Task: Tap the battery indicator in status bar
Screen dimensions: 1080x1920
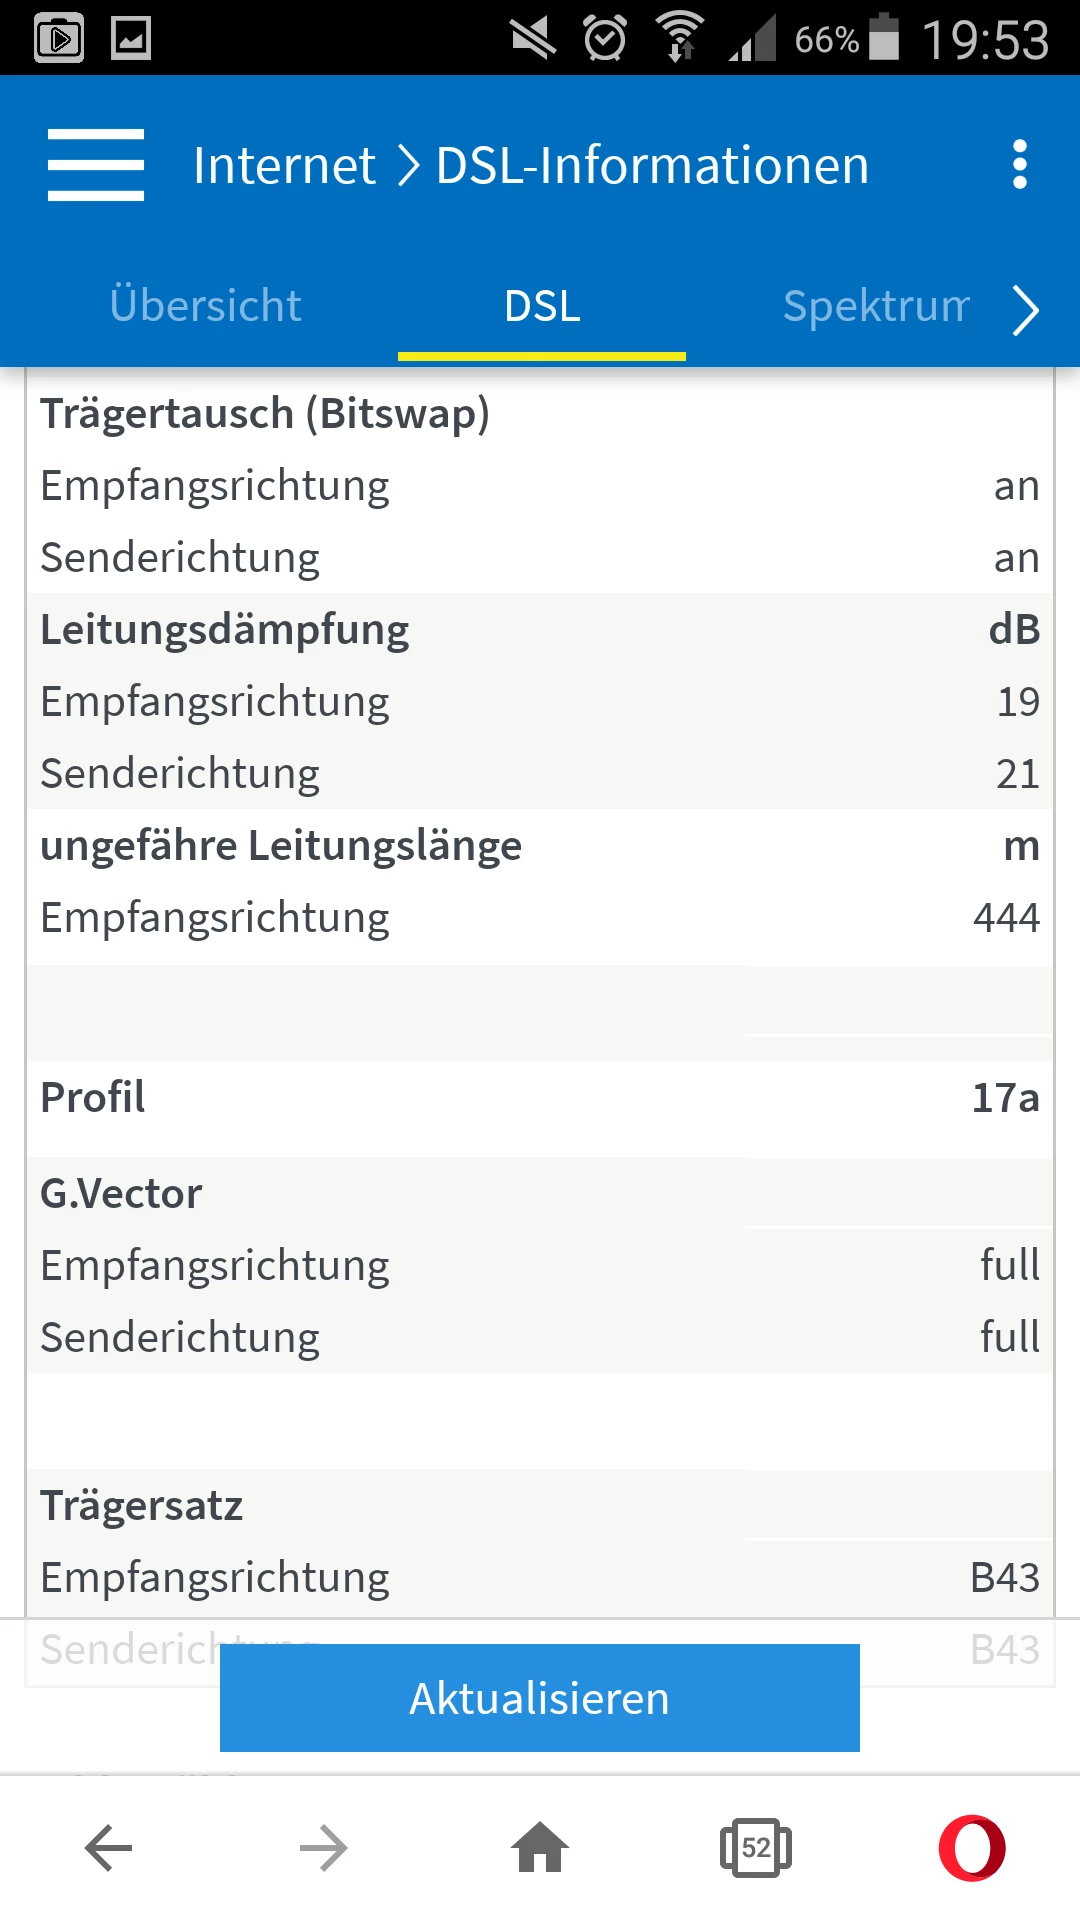Action: coord(884,37)
